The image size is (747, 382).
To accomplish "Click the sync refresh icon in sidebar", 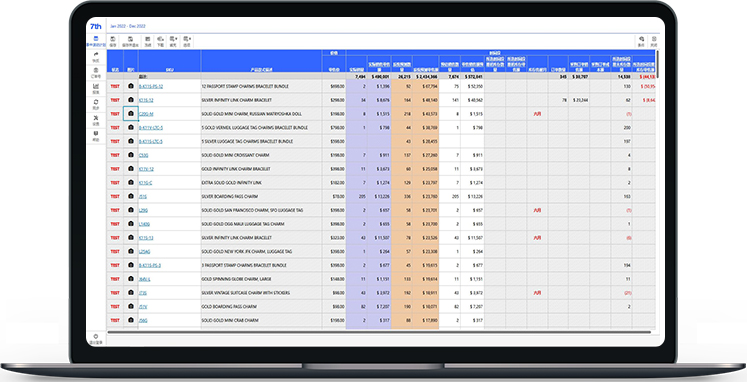I will pyautogui.click(x=96, y=104).
